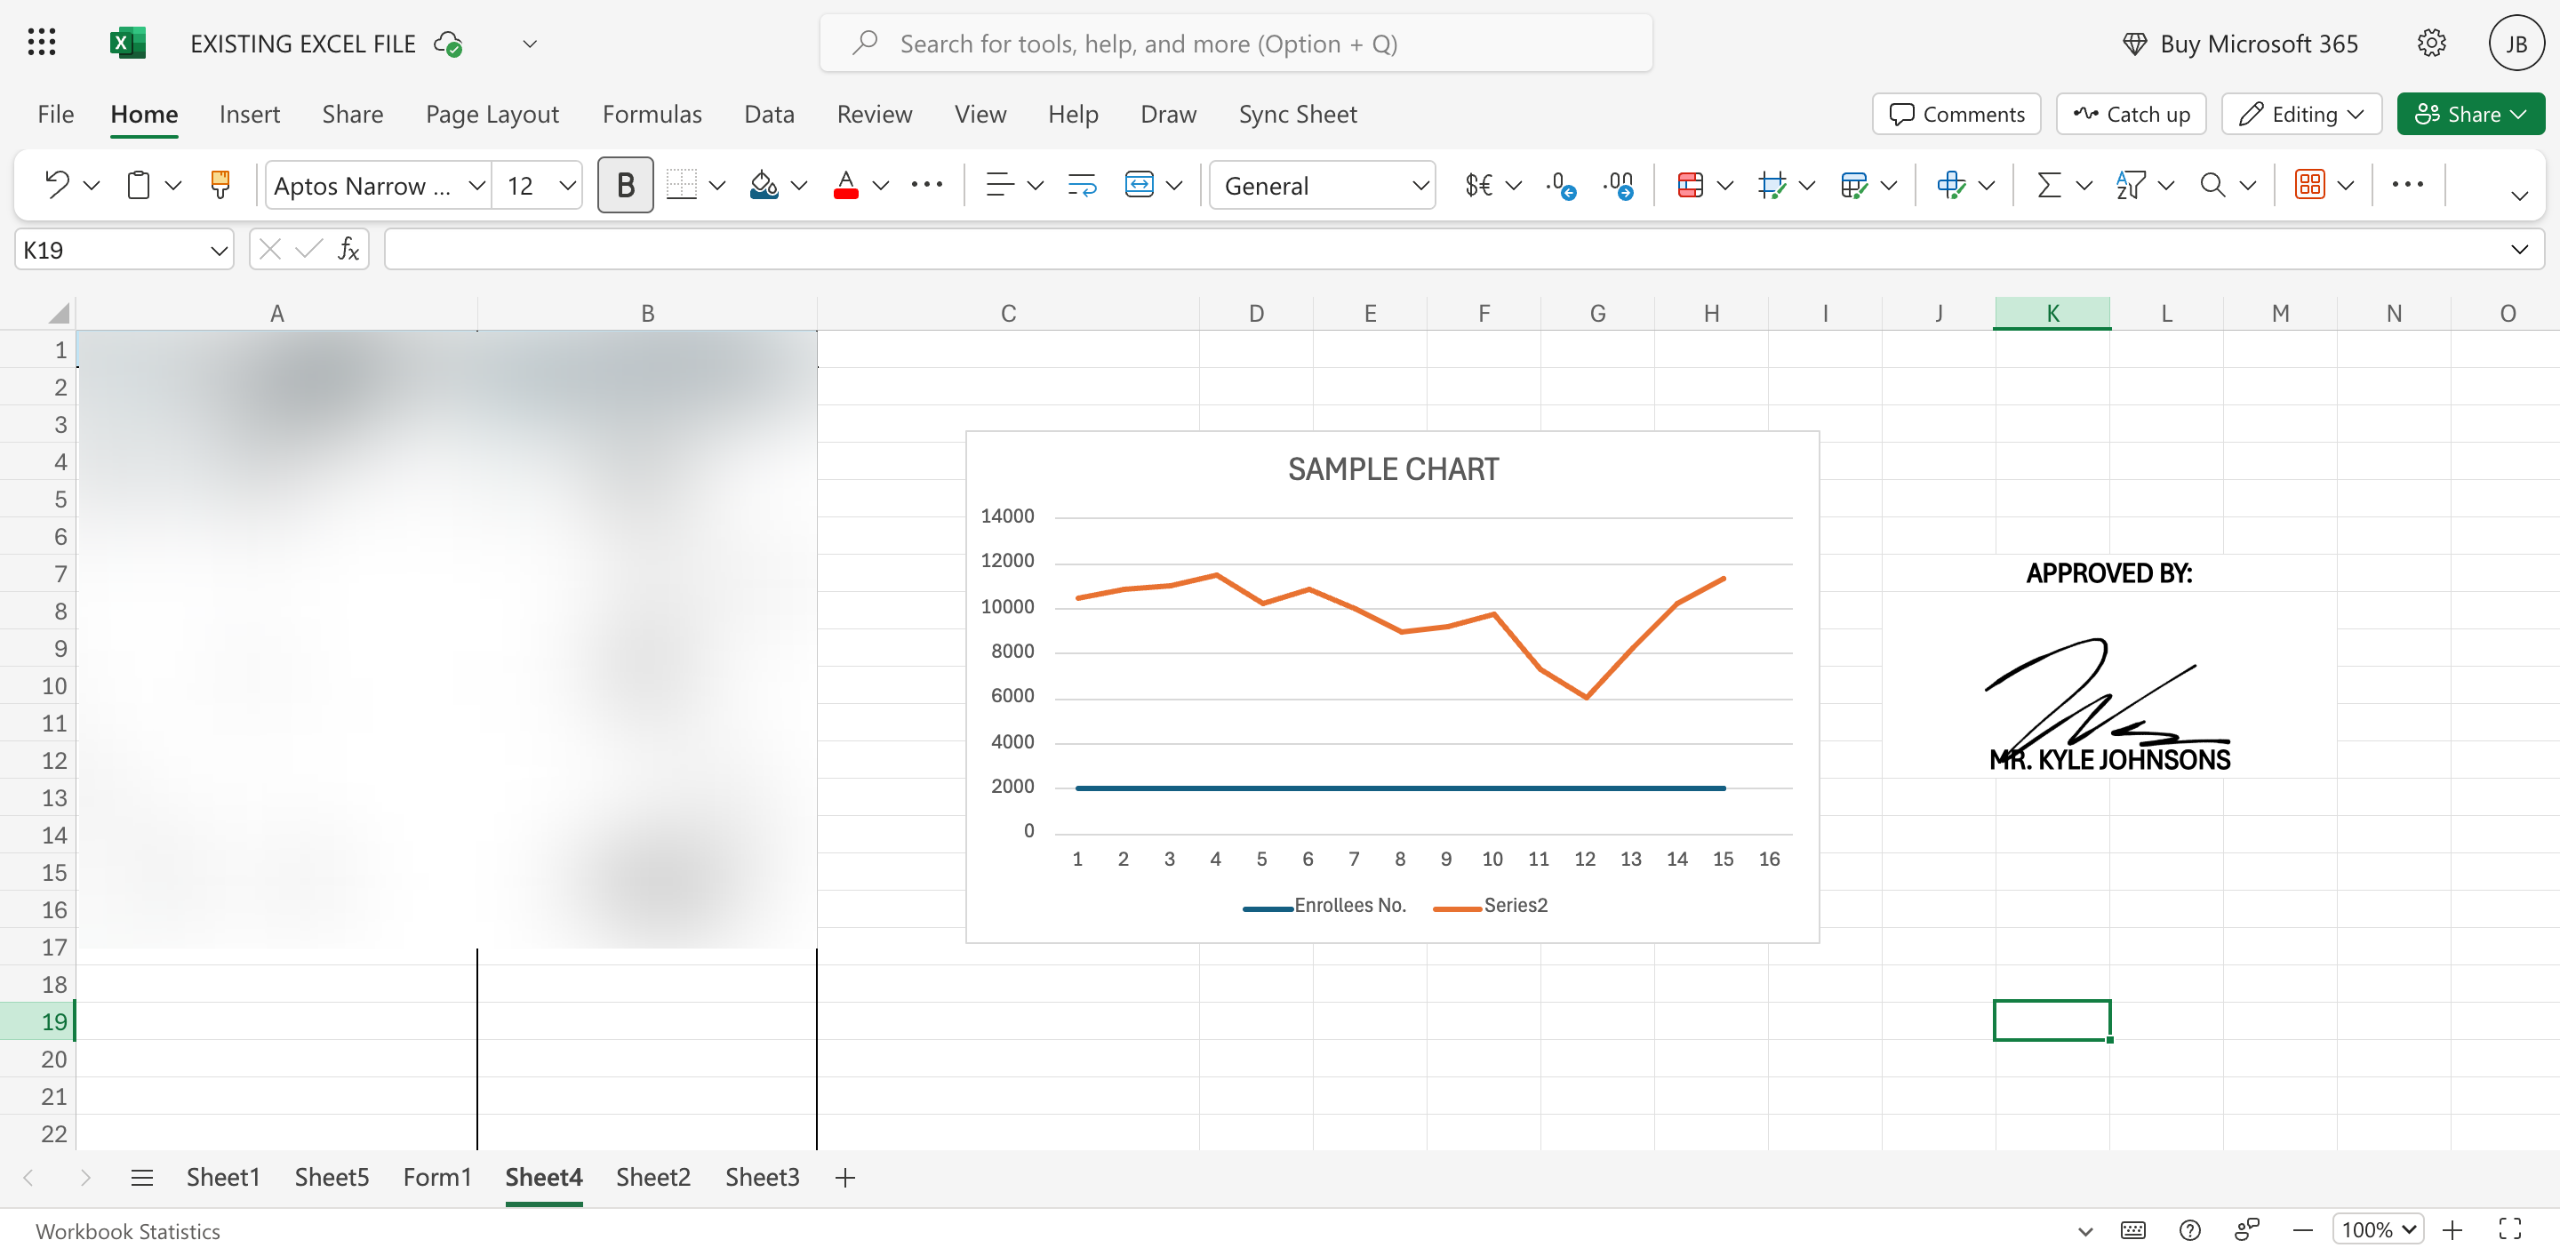The width and height of the screenshot is (2560, 1248).
Task: Click the Find magnifier icon in ribbon
Action: coord(2213,185)
